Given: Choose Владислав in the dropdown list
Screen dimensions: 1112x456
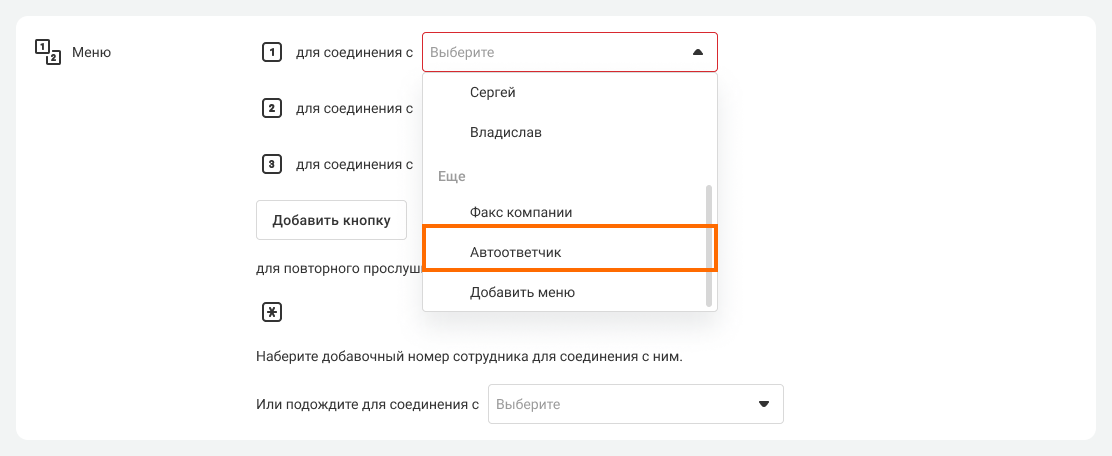Looking at the screenshot, I should [x=505, y=132].
